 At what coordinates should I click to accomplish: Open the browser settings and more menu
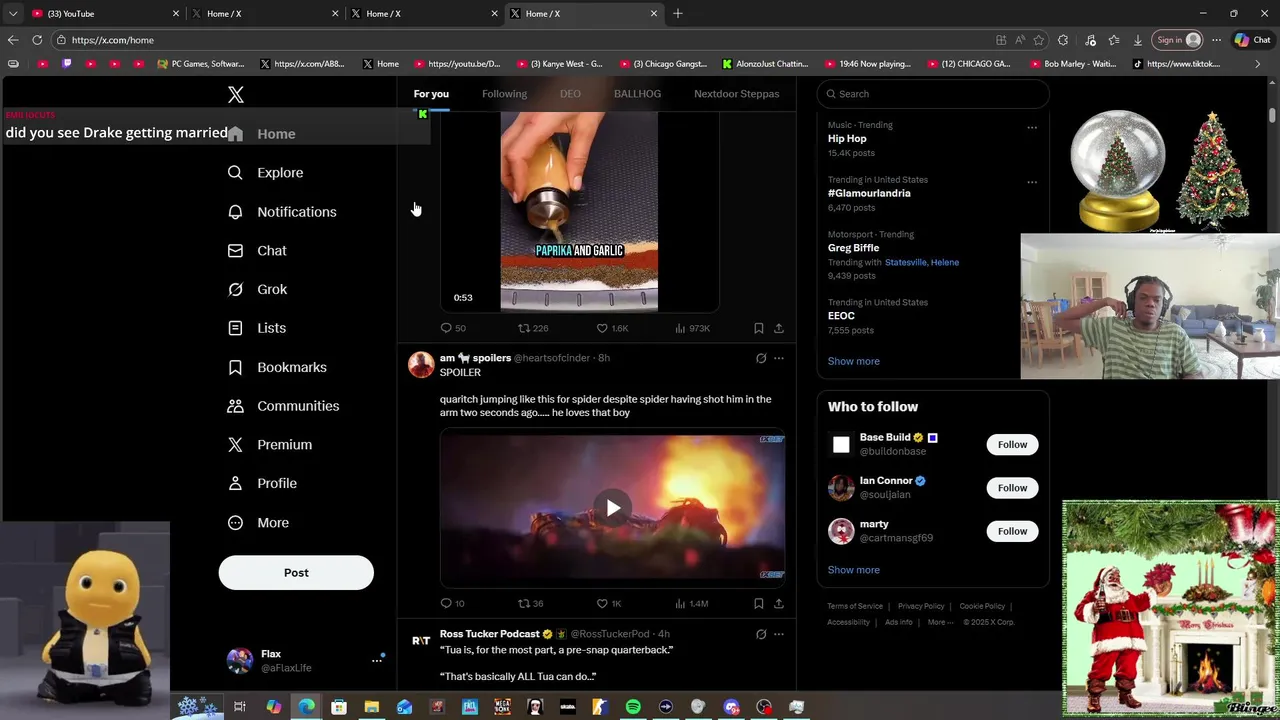pos(1216,40)
